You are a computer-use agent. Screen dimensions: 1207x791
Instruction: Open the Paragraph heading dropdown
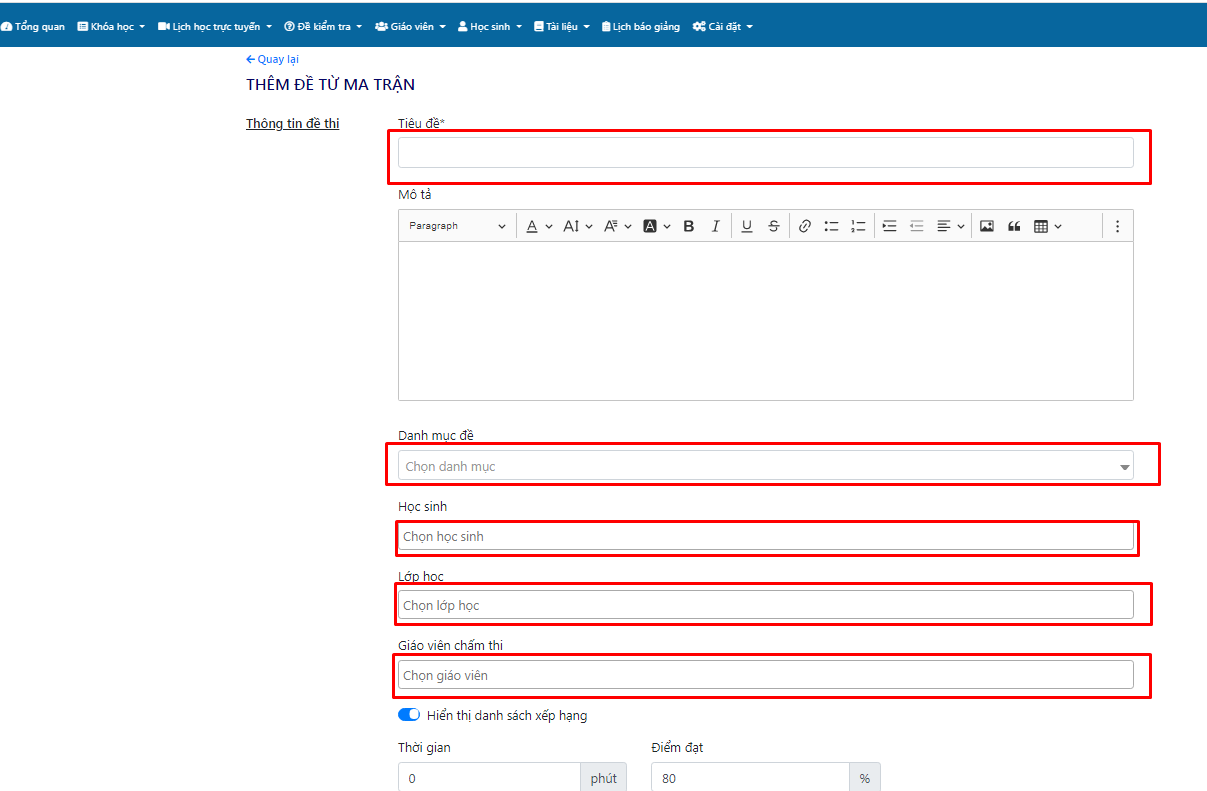click(457, 226)
